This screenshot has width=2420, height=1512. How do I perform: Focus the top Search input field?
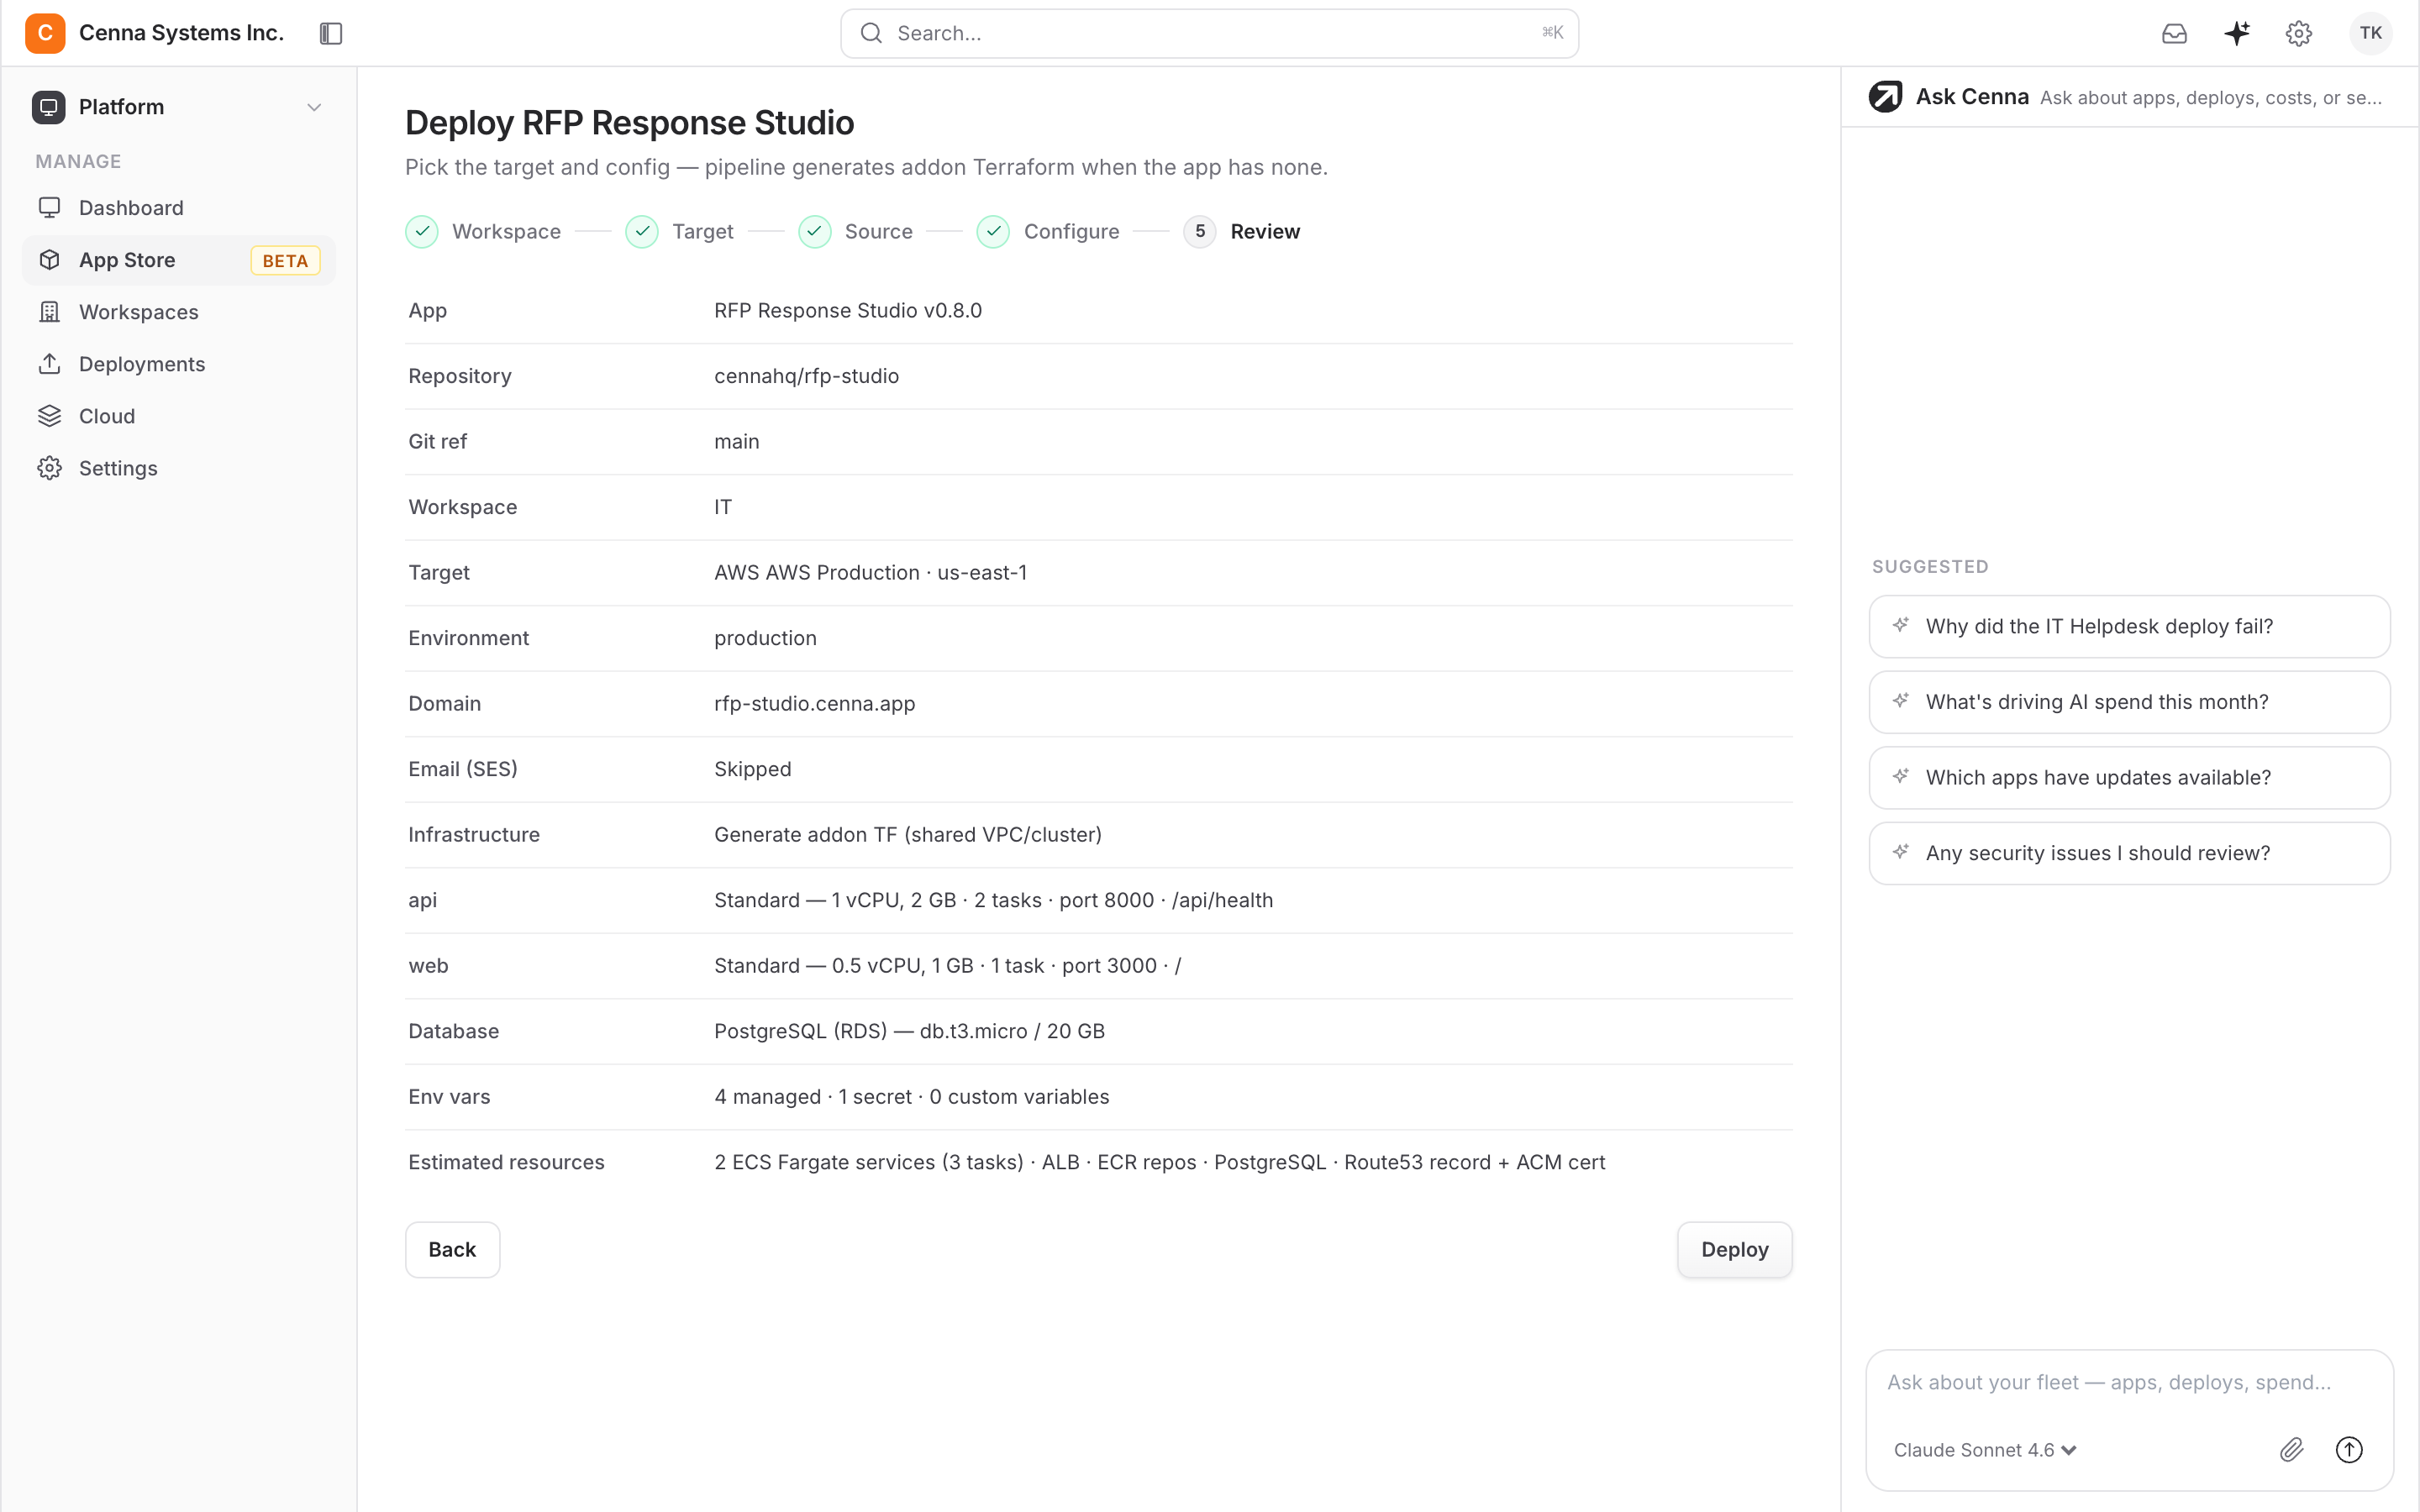click(1209, 33)
